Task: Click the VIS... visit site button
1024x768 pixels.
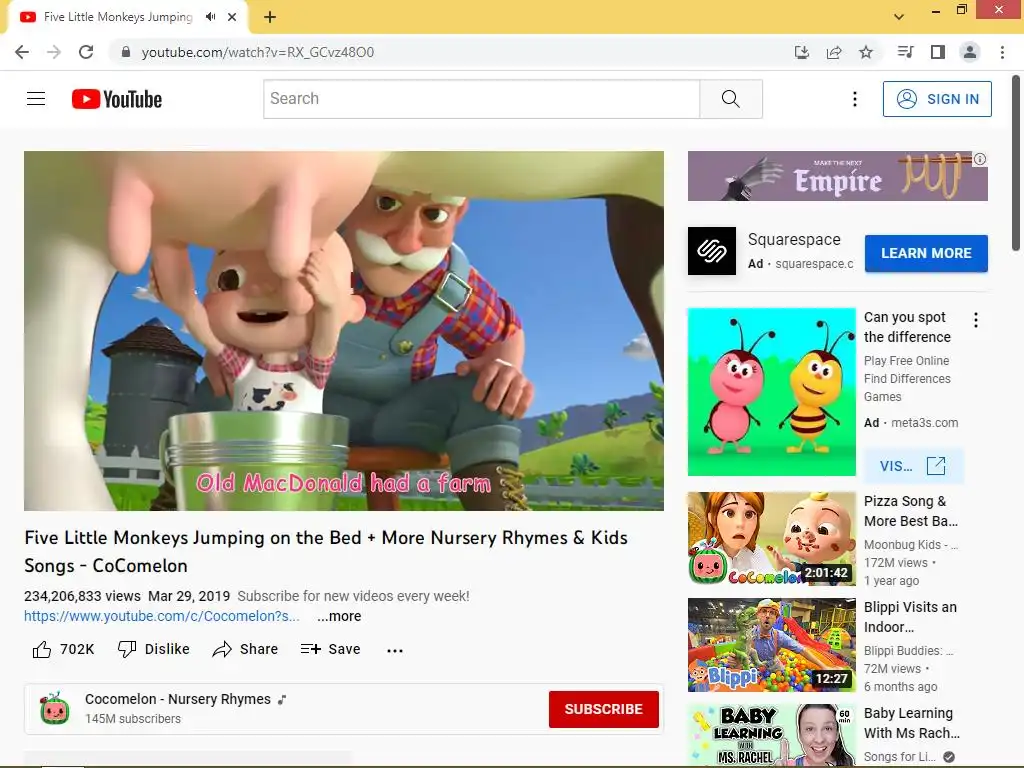Action: [x=913, y=466]
